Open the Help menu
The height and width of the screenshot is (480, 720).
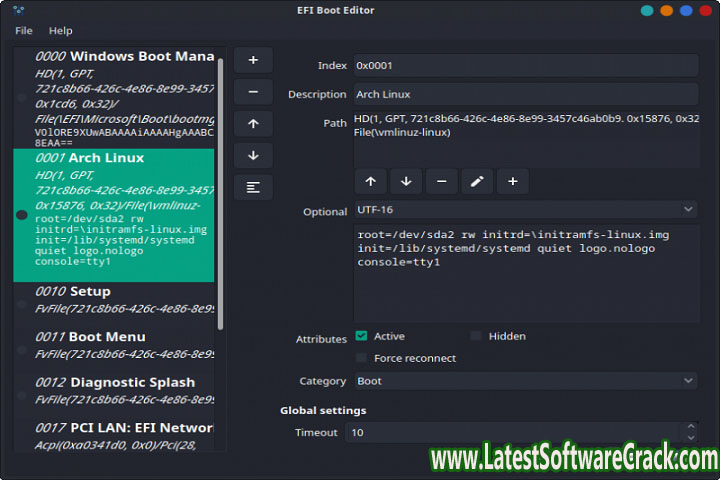(61, 31)
